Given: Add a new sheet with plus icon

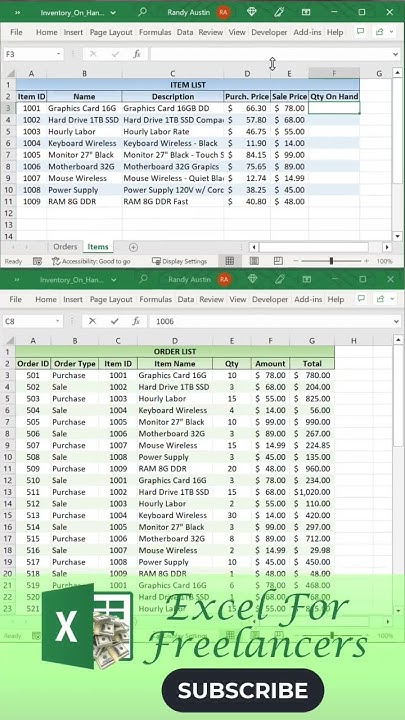Looking at the screenshot, I should tap(133, 247).
